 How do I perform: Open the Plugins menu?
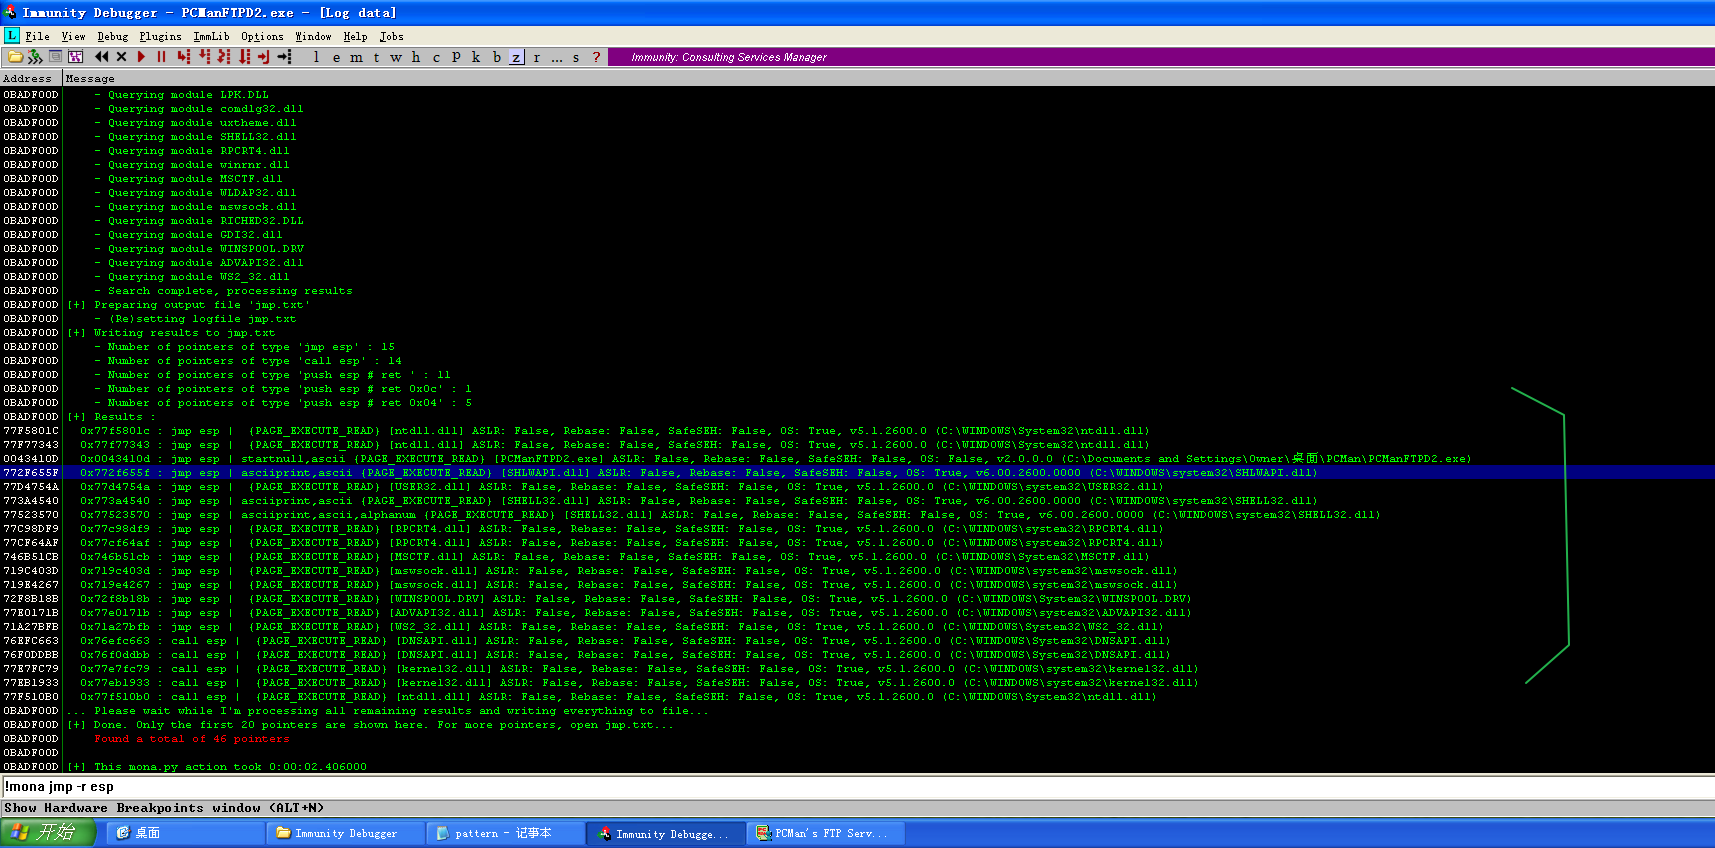tap(160, 36)
